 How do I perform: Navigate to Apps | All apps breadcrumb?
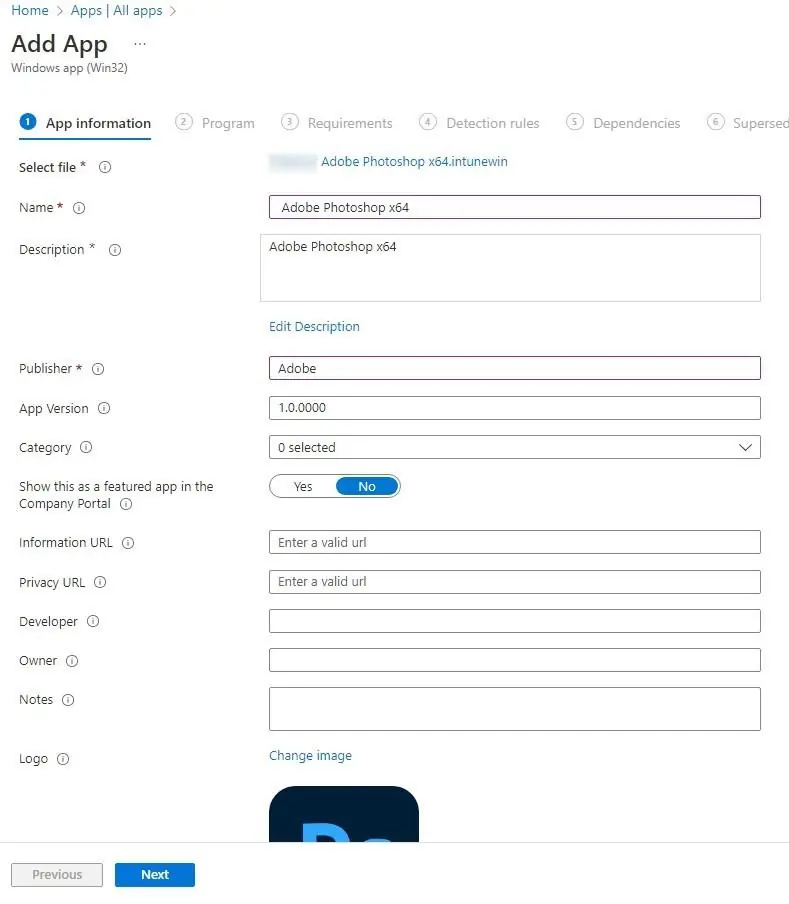pyautogui.click(x=116, y=10)
